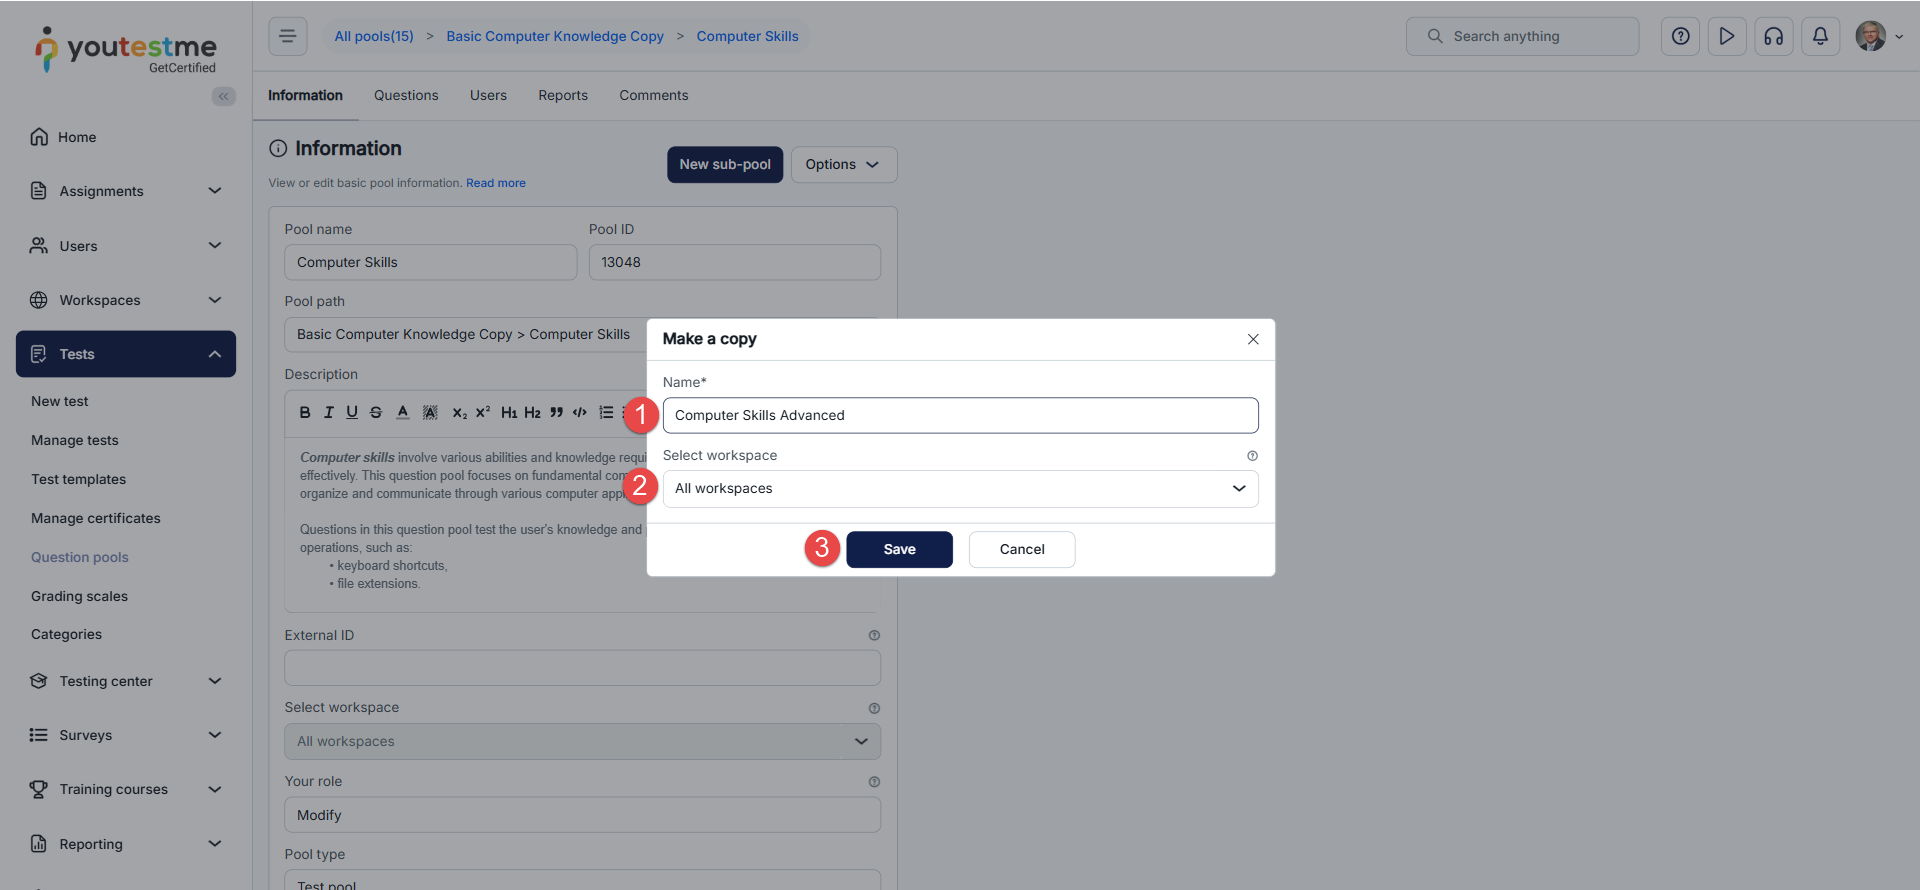Click the Home icon in sidebar

coord(39,137)
